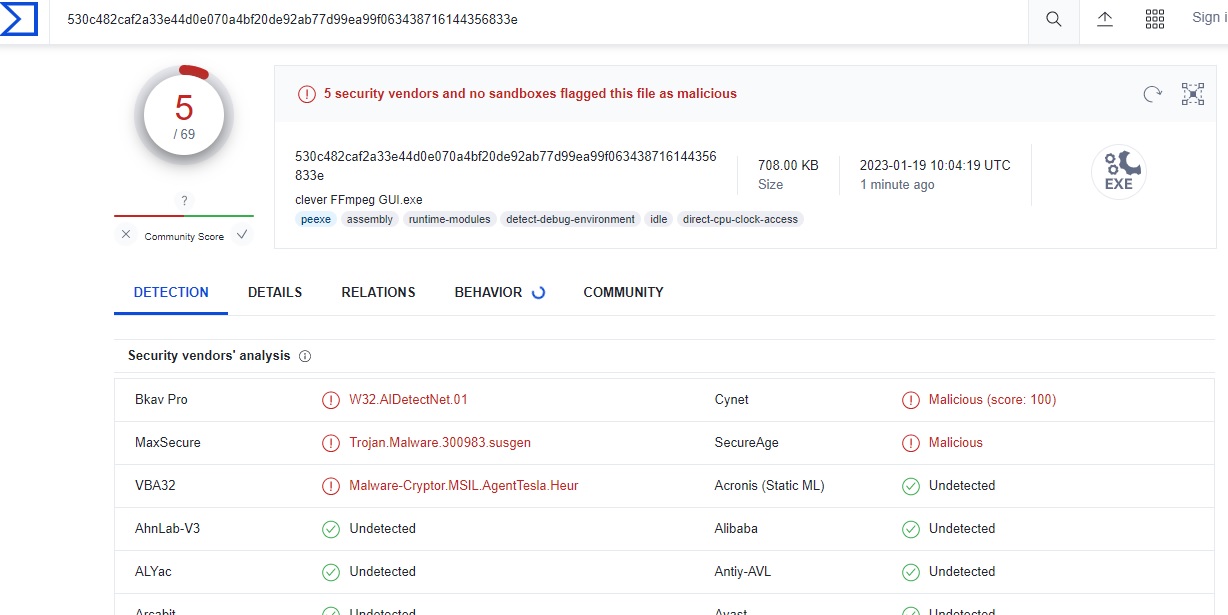Click the Antiy-AVL vendor name
This screenshot has width=1228, height=615.
[x=743, y=572]
